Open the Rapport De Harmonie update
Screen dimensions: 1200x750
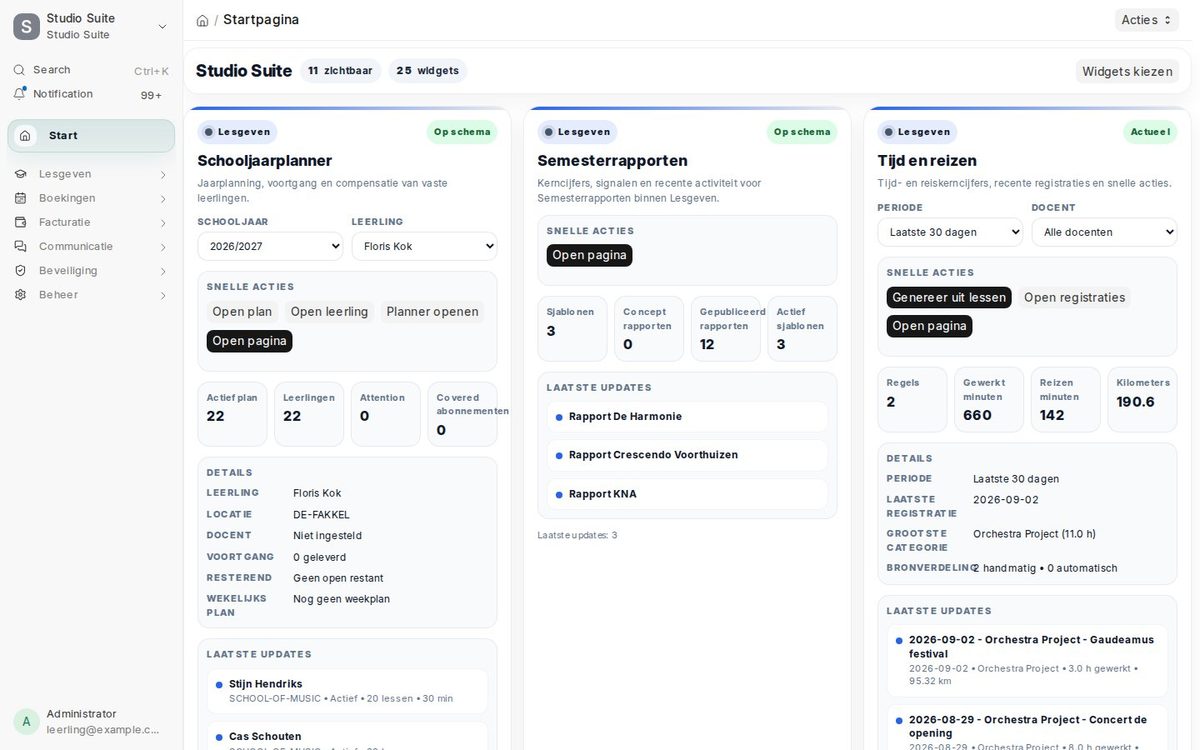687,417
